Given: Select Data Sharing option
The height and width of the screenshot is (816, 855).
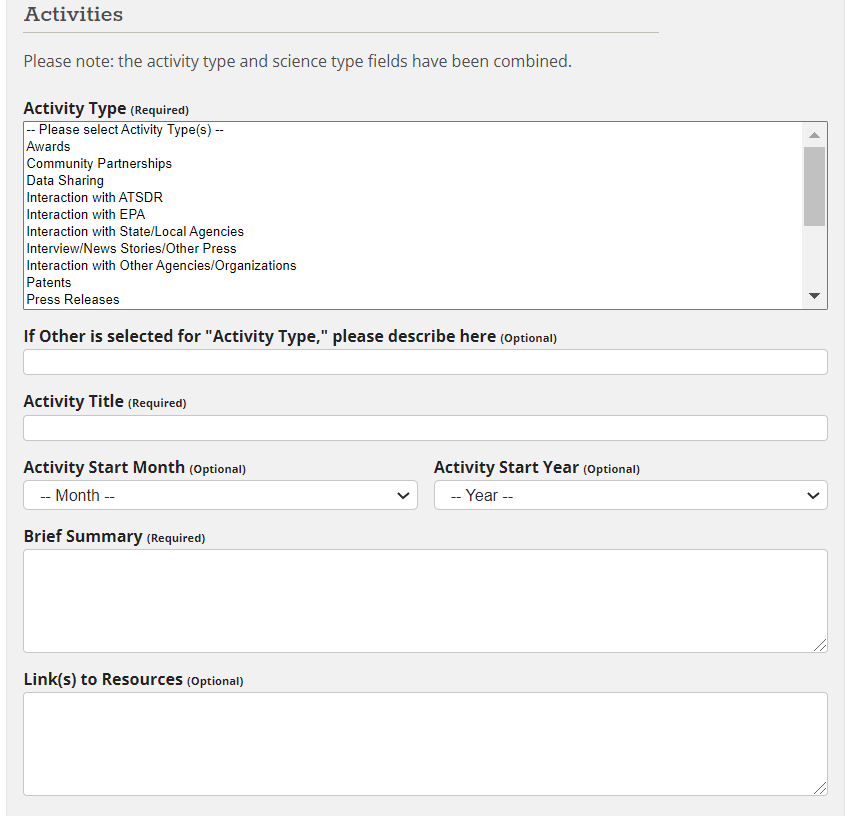Looking at the screenshot, I should pyautogui.click(x=65, y=181).
